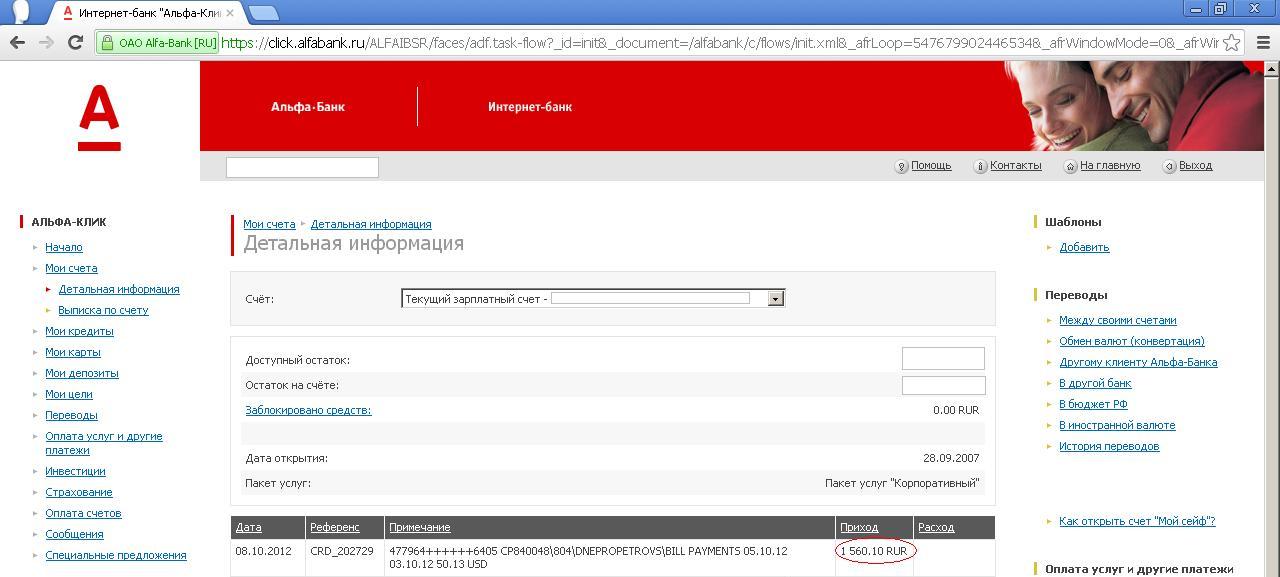This screenshot has width=1280, height=577.
Task: Open Оплата услуг и другие платежи left link
Action: (x=103, y=443)
